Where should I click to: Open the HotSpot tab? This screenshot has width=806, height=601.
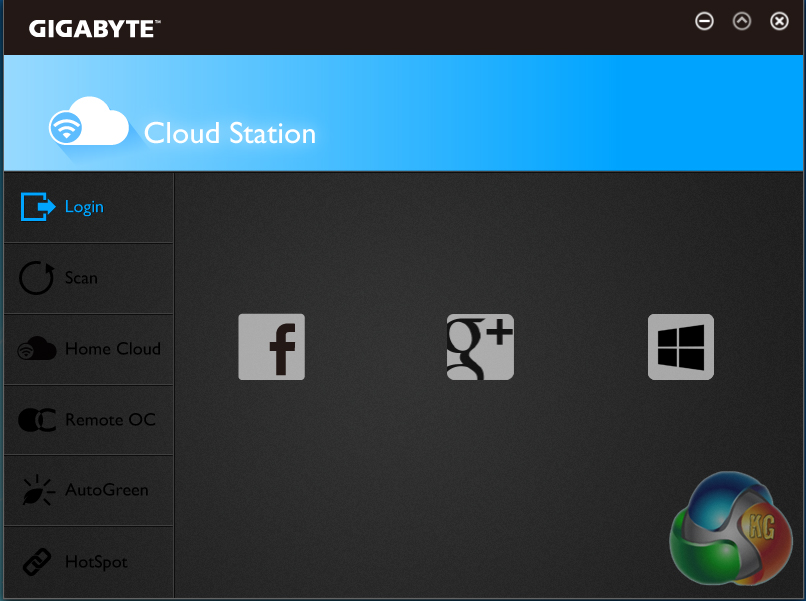click(x=88, y=562)
